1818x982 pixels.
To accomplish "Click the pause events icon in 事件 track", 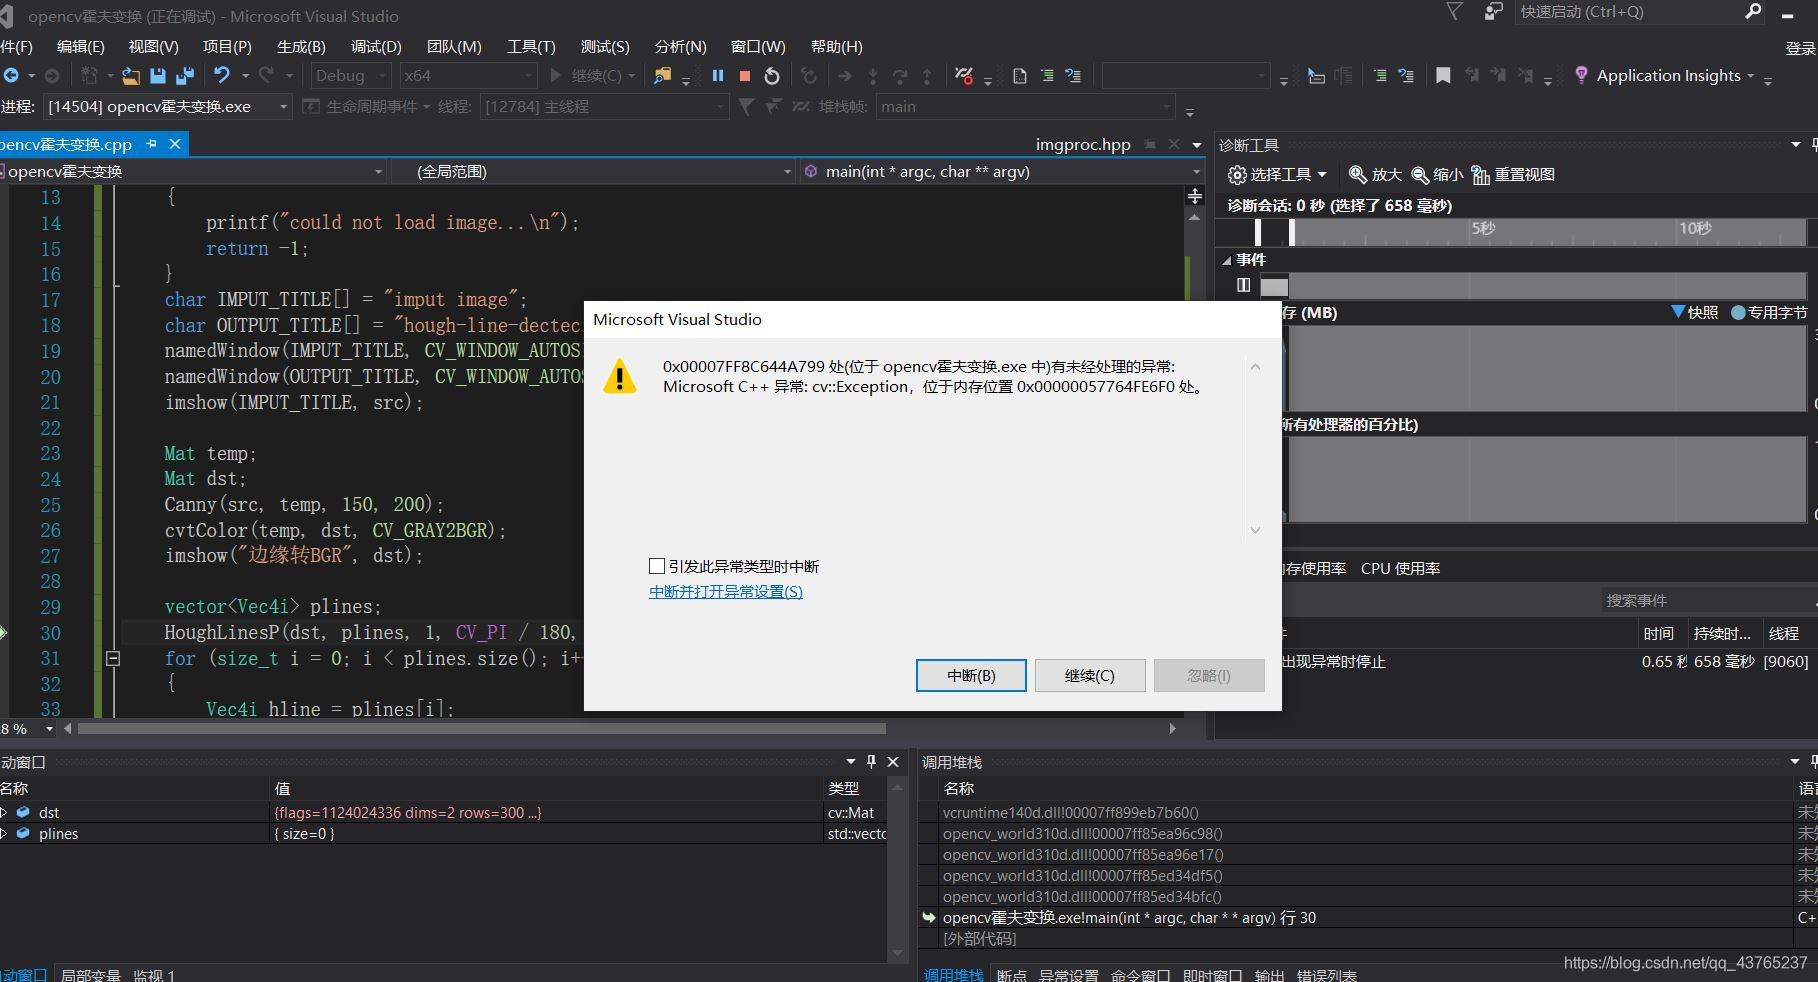I will click(1243, 285).
